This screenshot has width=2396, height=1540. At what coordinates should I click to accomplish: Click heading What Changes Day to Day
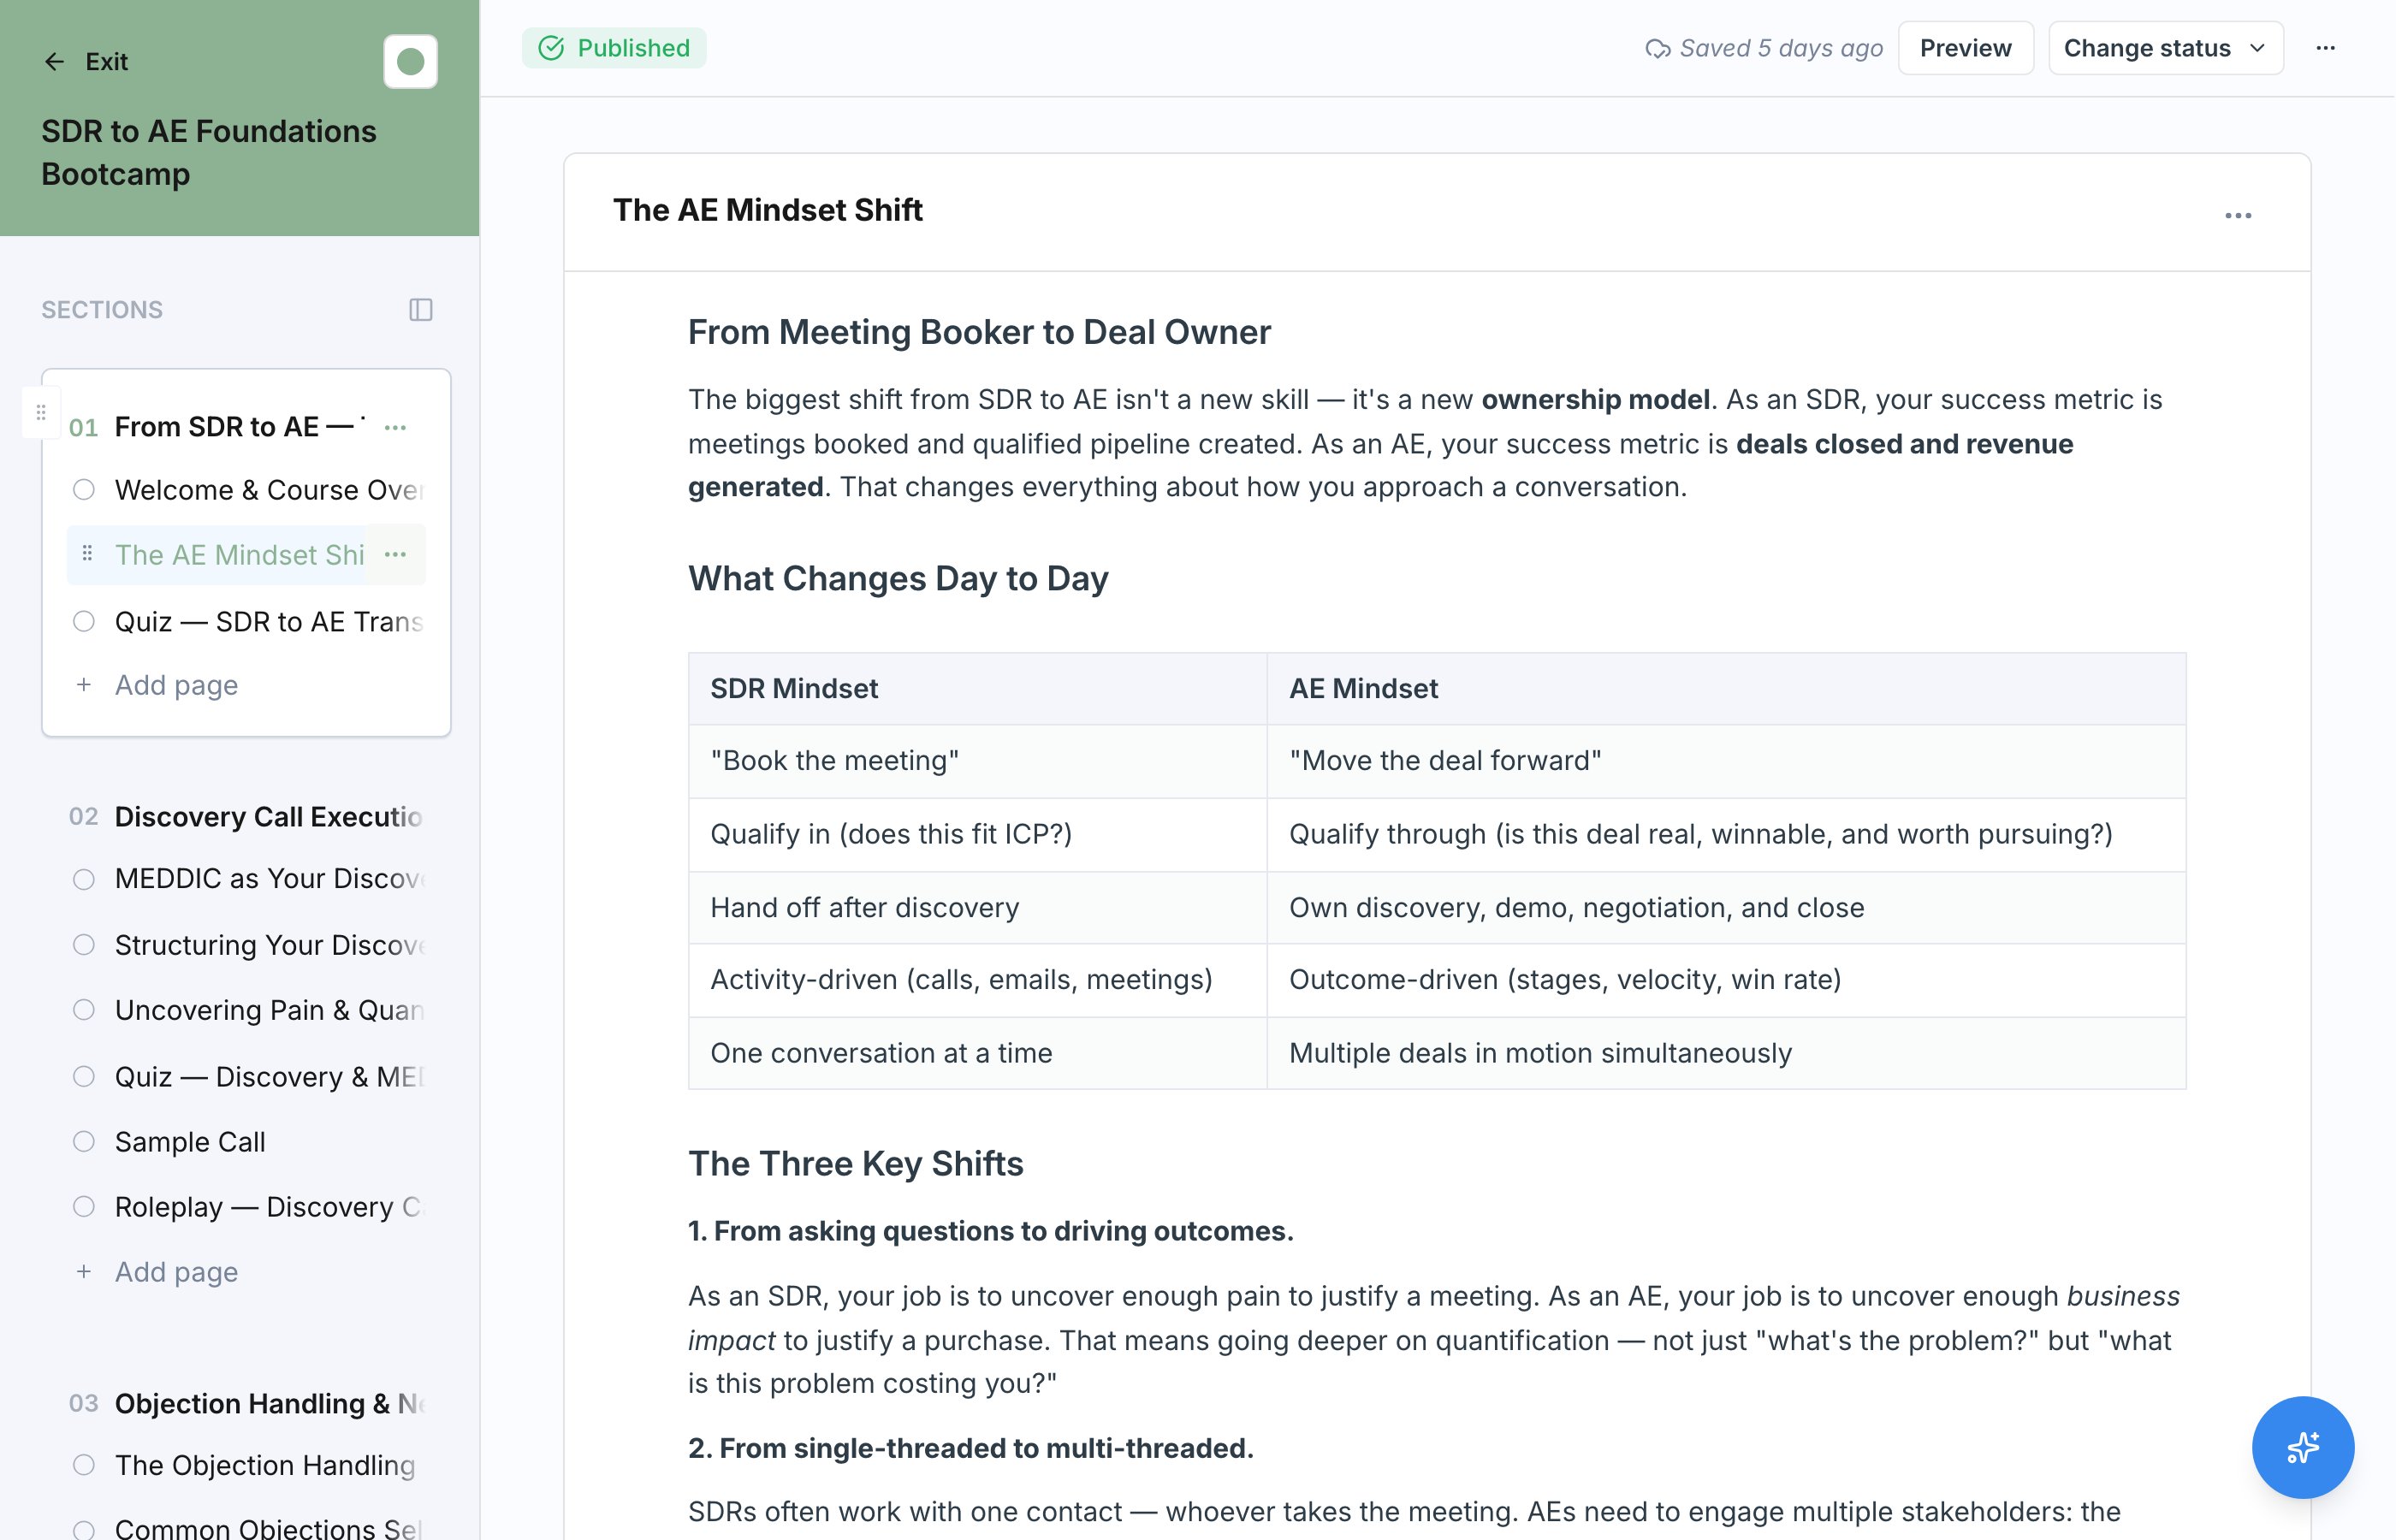coord(898,578)
